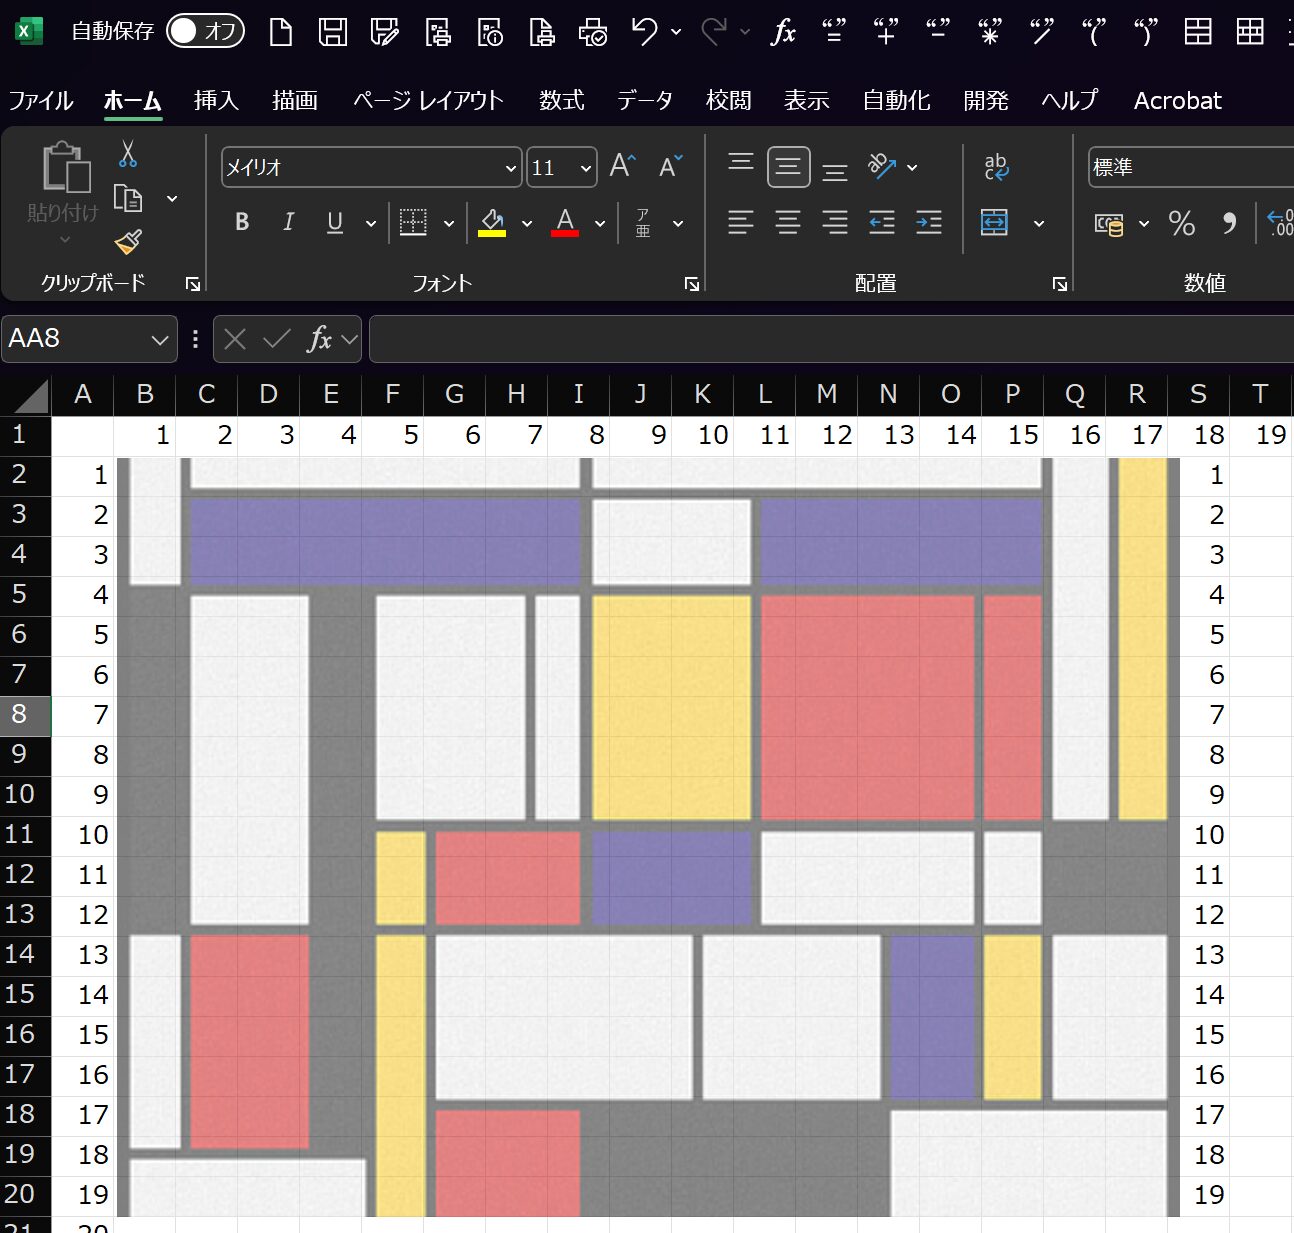Click the Cut scissors icon
The width and height of the screenshot is (1294, 1233).
click(x=128, y=154)
